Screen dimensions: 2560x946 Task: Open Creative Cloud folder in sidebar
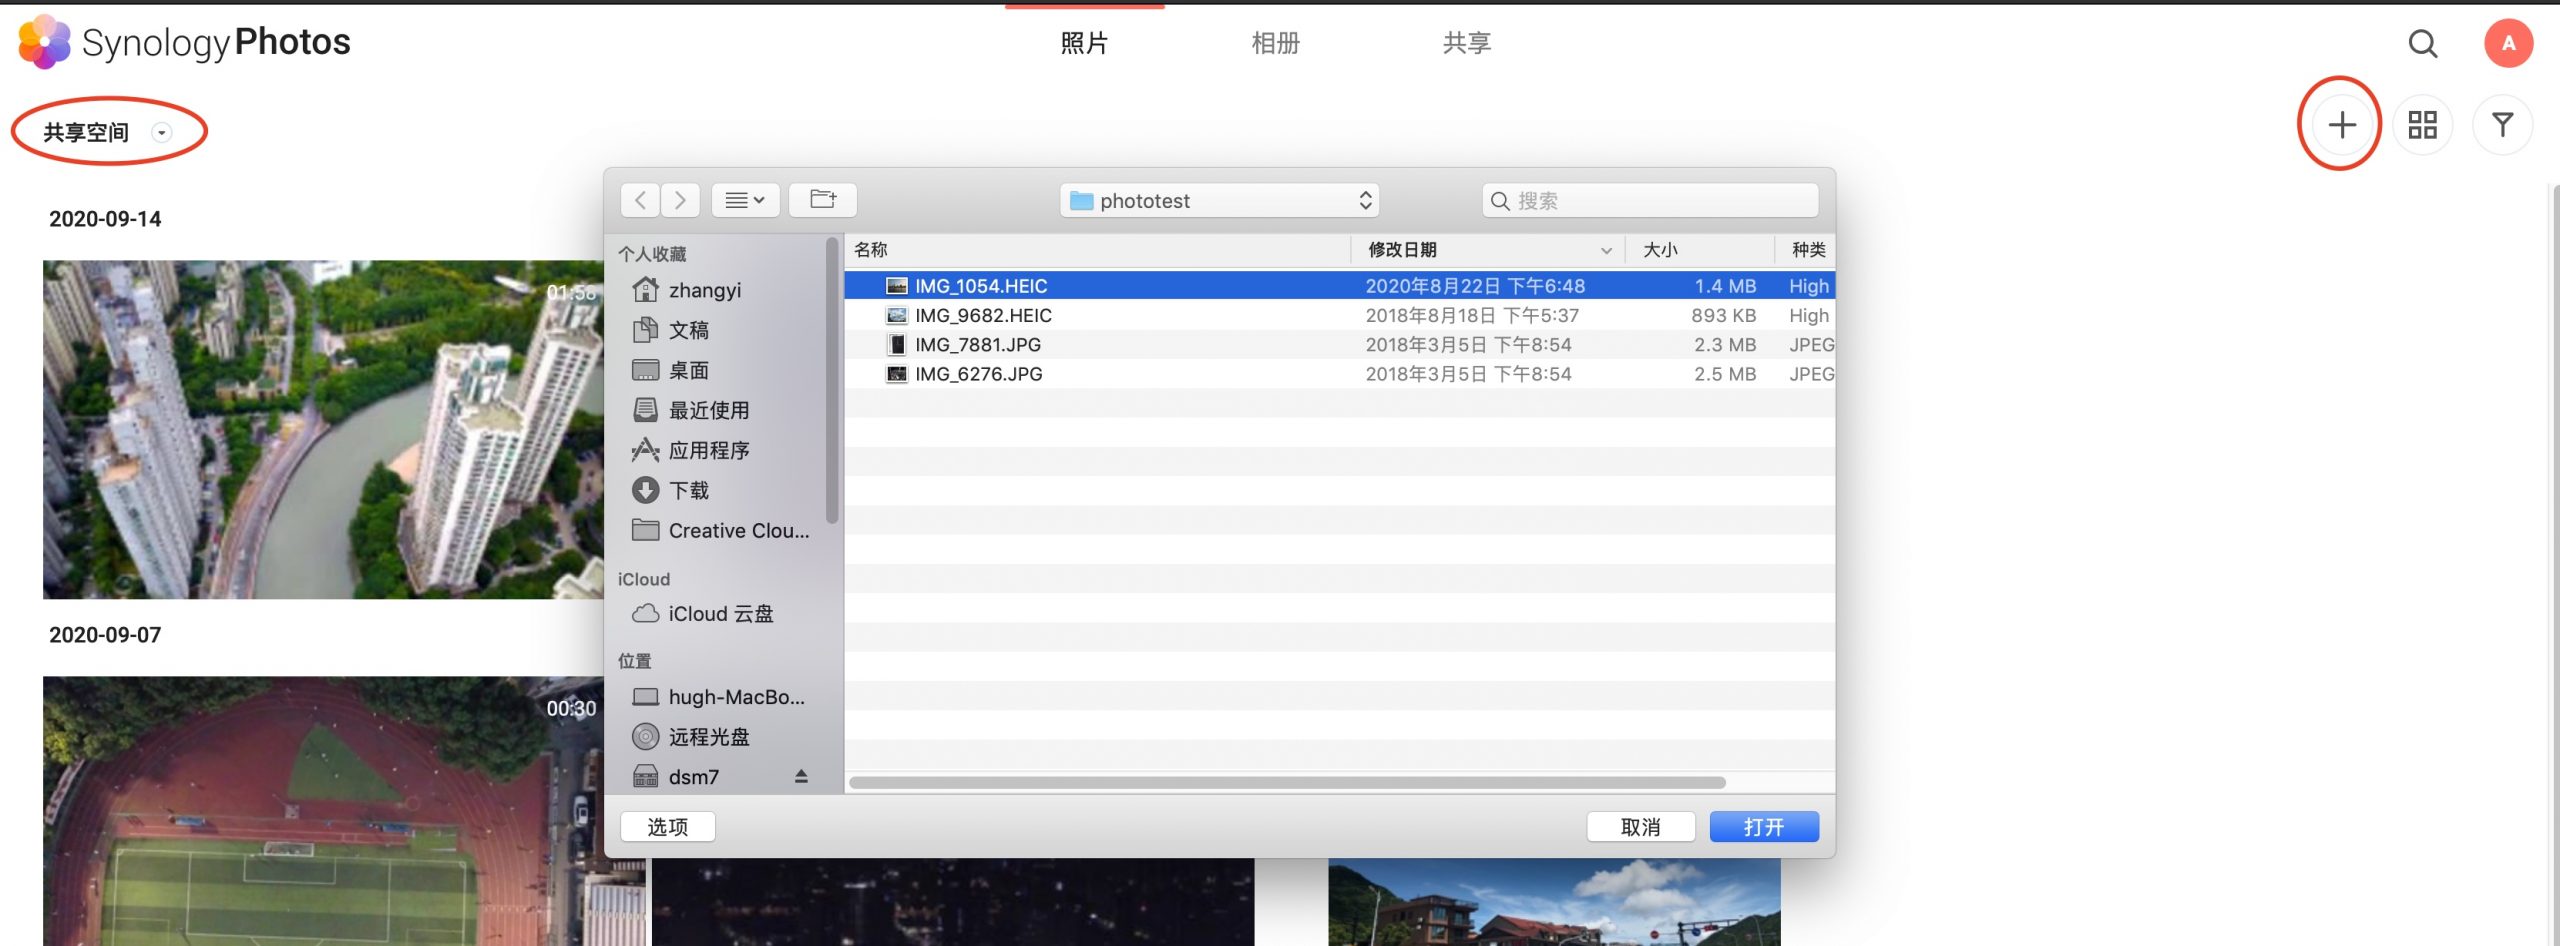point(720,530)
